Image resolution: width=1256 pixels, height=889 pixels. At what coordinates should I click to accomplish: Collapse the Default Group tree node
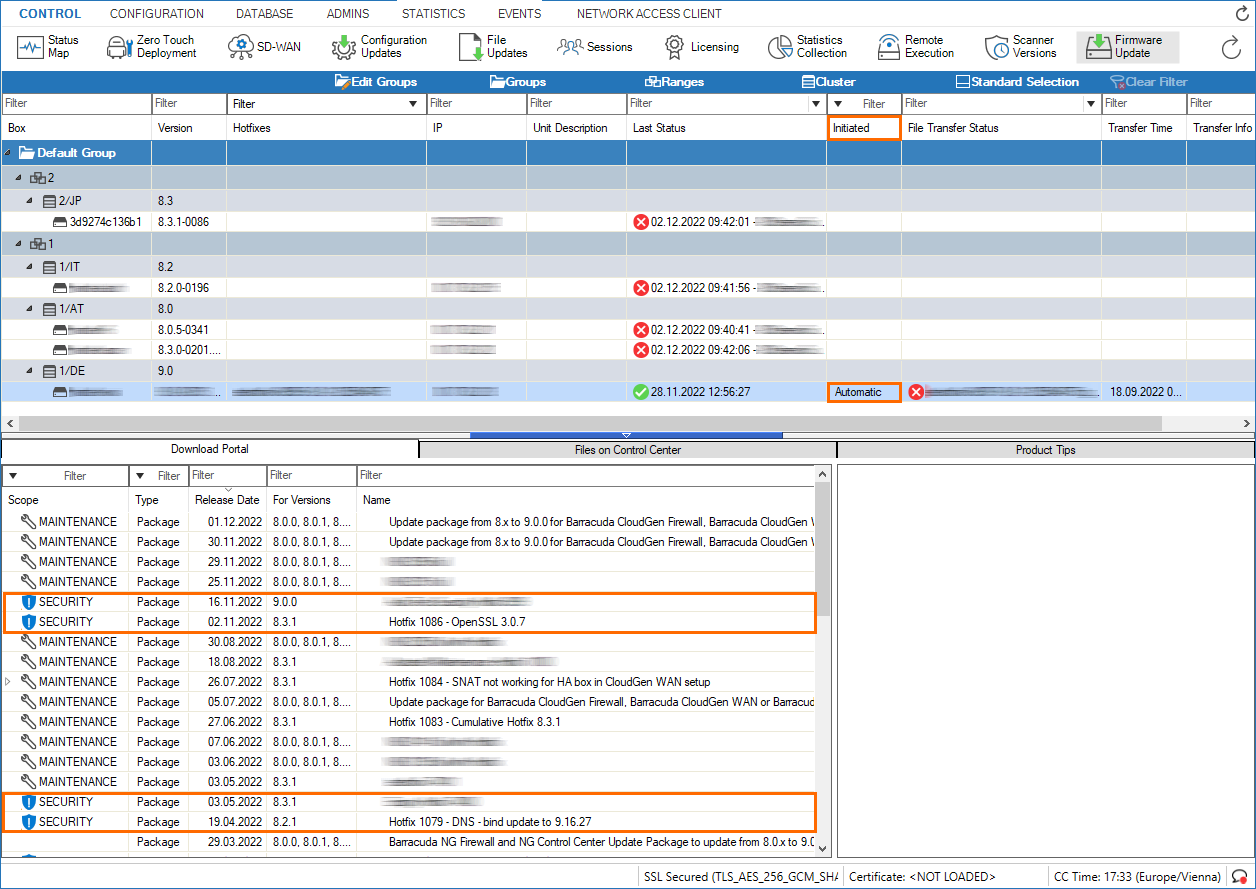click(x=9, y=153)
